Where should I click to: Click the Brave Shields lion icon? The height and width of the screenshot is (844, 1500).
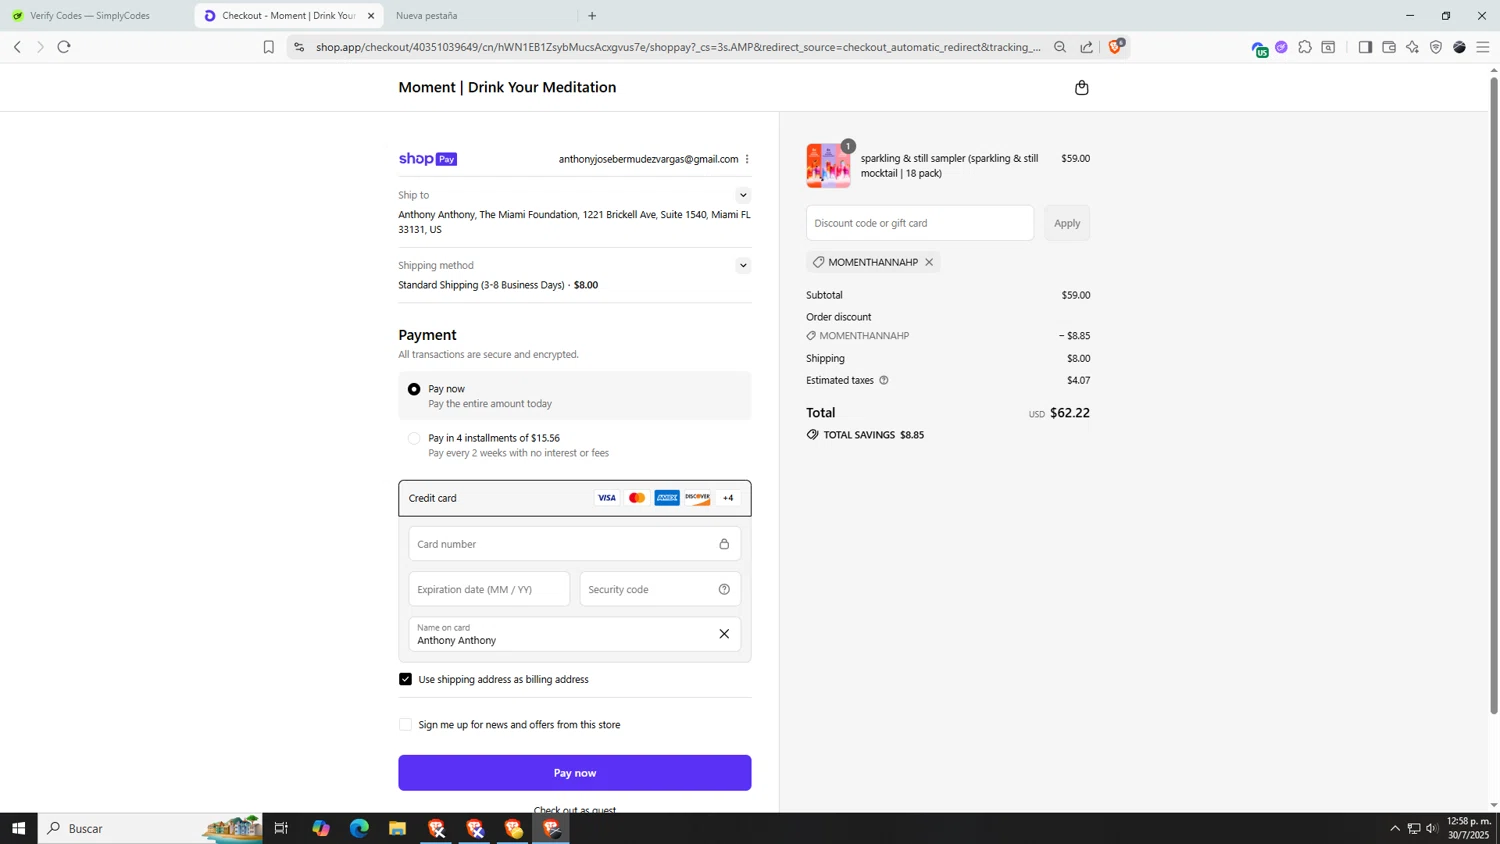point(1116,46)
